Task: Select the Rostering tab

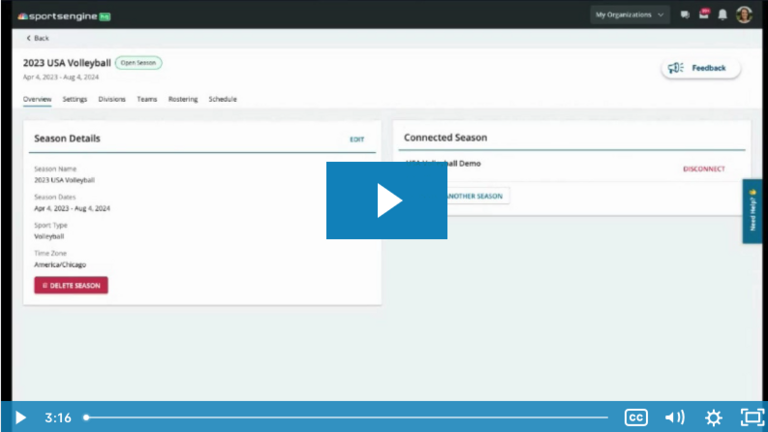Action: pyautogui.click(x=183, y=99)
